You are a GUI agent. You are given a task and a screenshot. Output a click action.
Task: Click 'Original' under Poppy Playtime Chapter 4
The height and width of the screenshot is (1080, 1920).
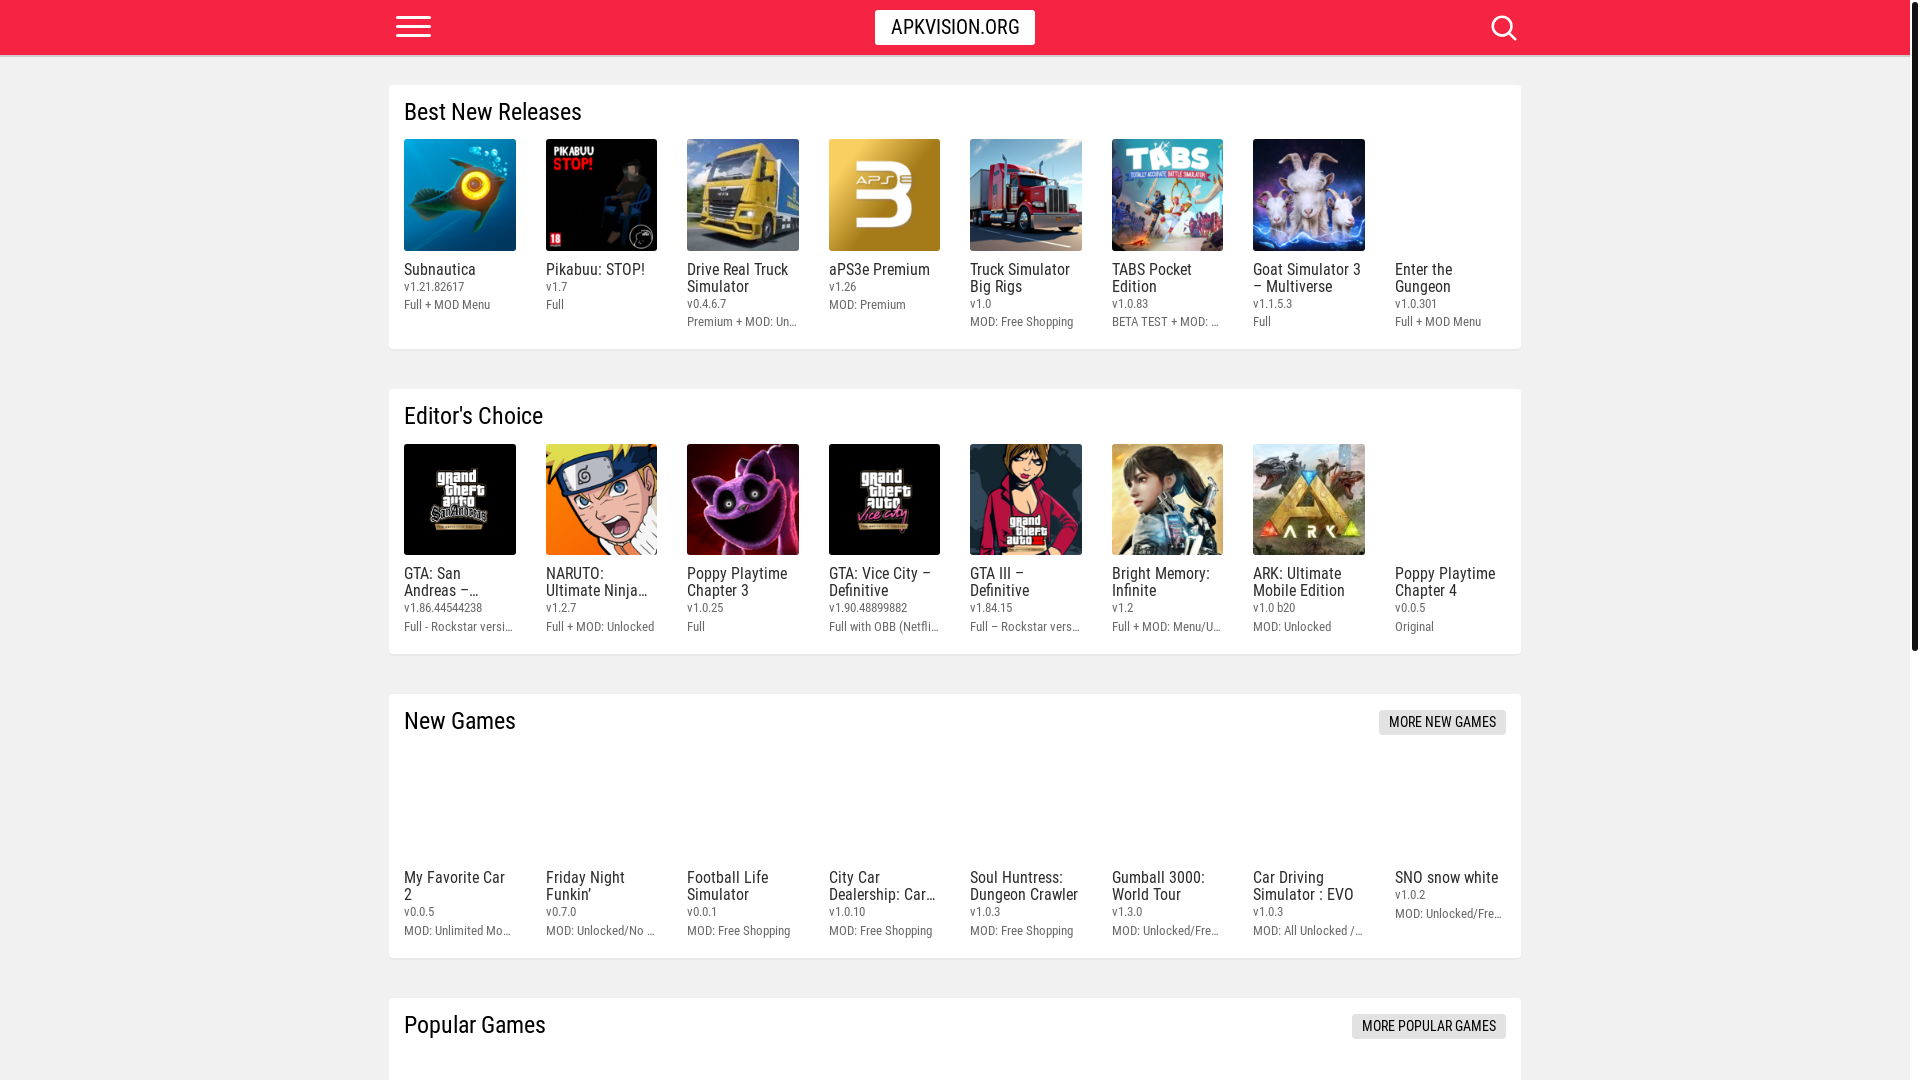[x=1414, y=627]
